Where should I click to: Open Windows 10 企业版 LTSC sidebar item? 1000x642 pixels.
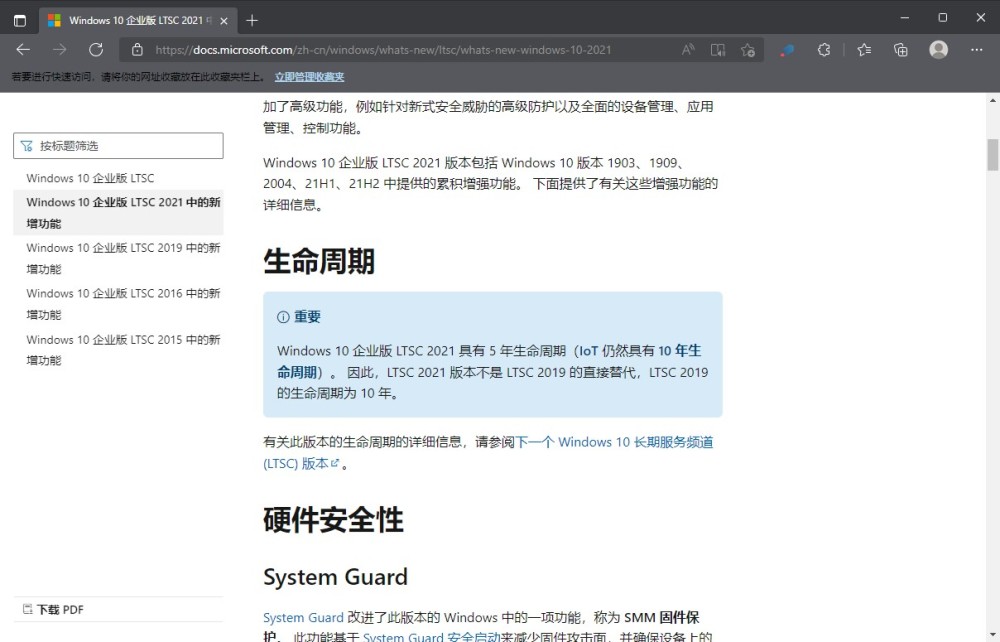[90, 178]
